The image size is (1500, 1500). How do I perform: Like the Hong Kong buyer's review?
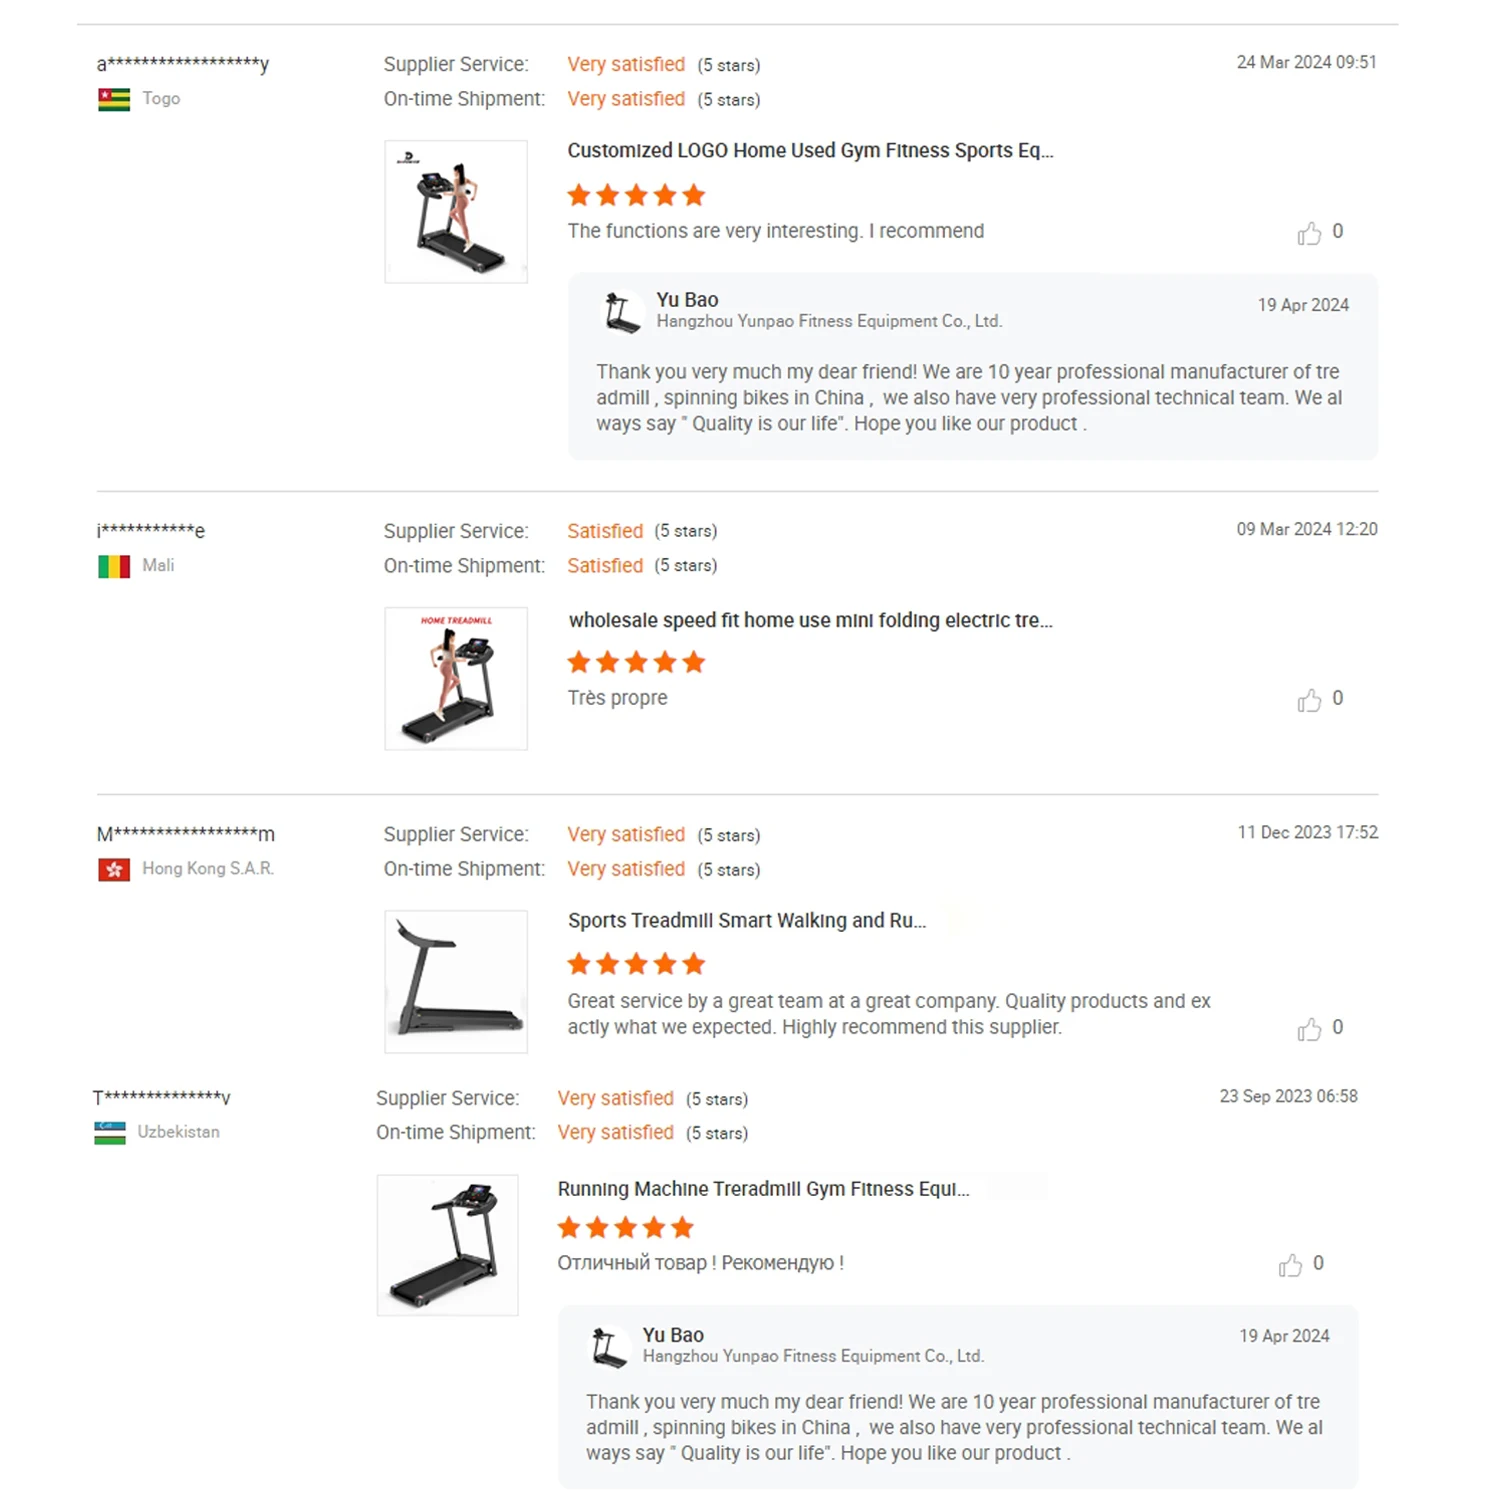1308,1030
